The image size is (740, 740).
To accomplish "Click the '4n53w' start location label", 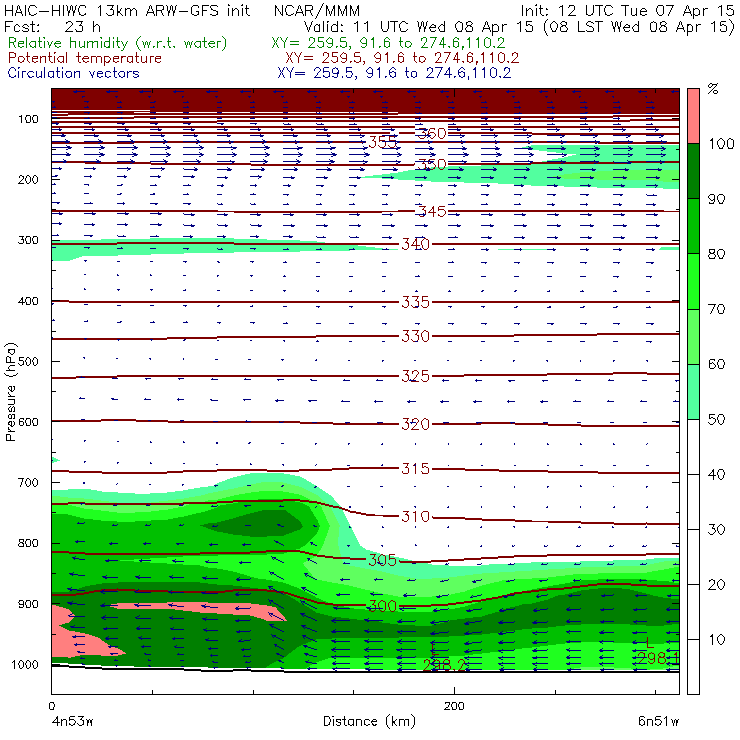I will (x=72, y=722).
